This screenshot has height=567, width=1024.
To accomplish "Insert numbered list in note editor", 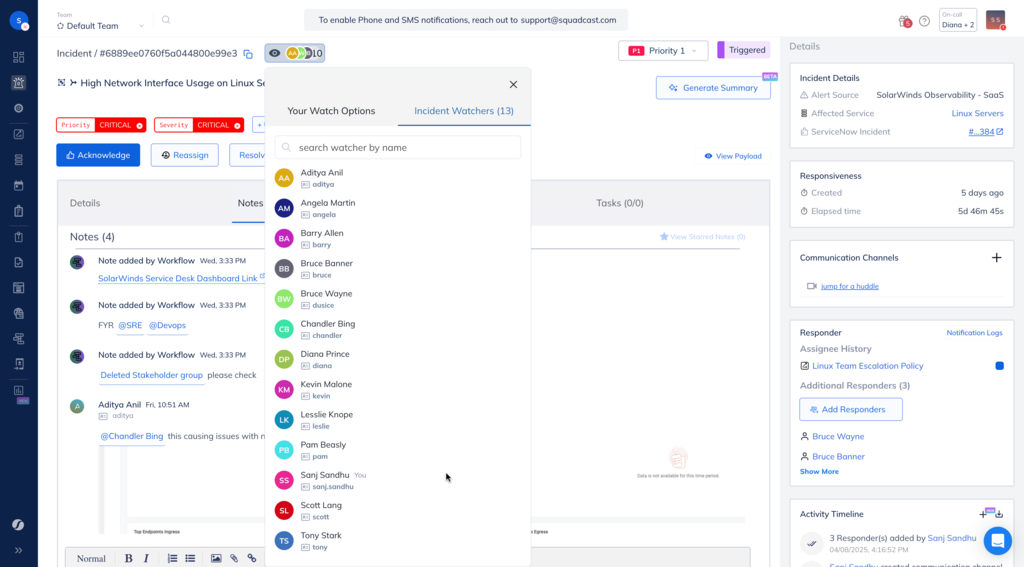I will pyautogui.click(x=172, y=559).
